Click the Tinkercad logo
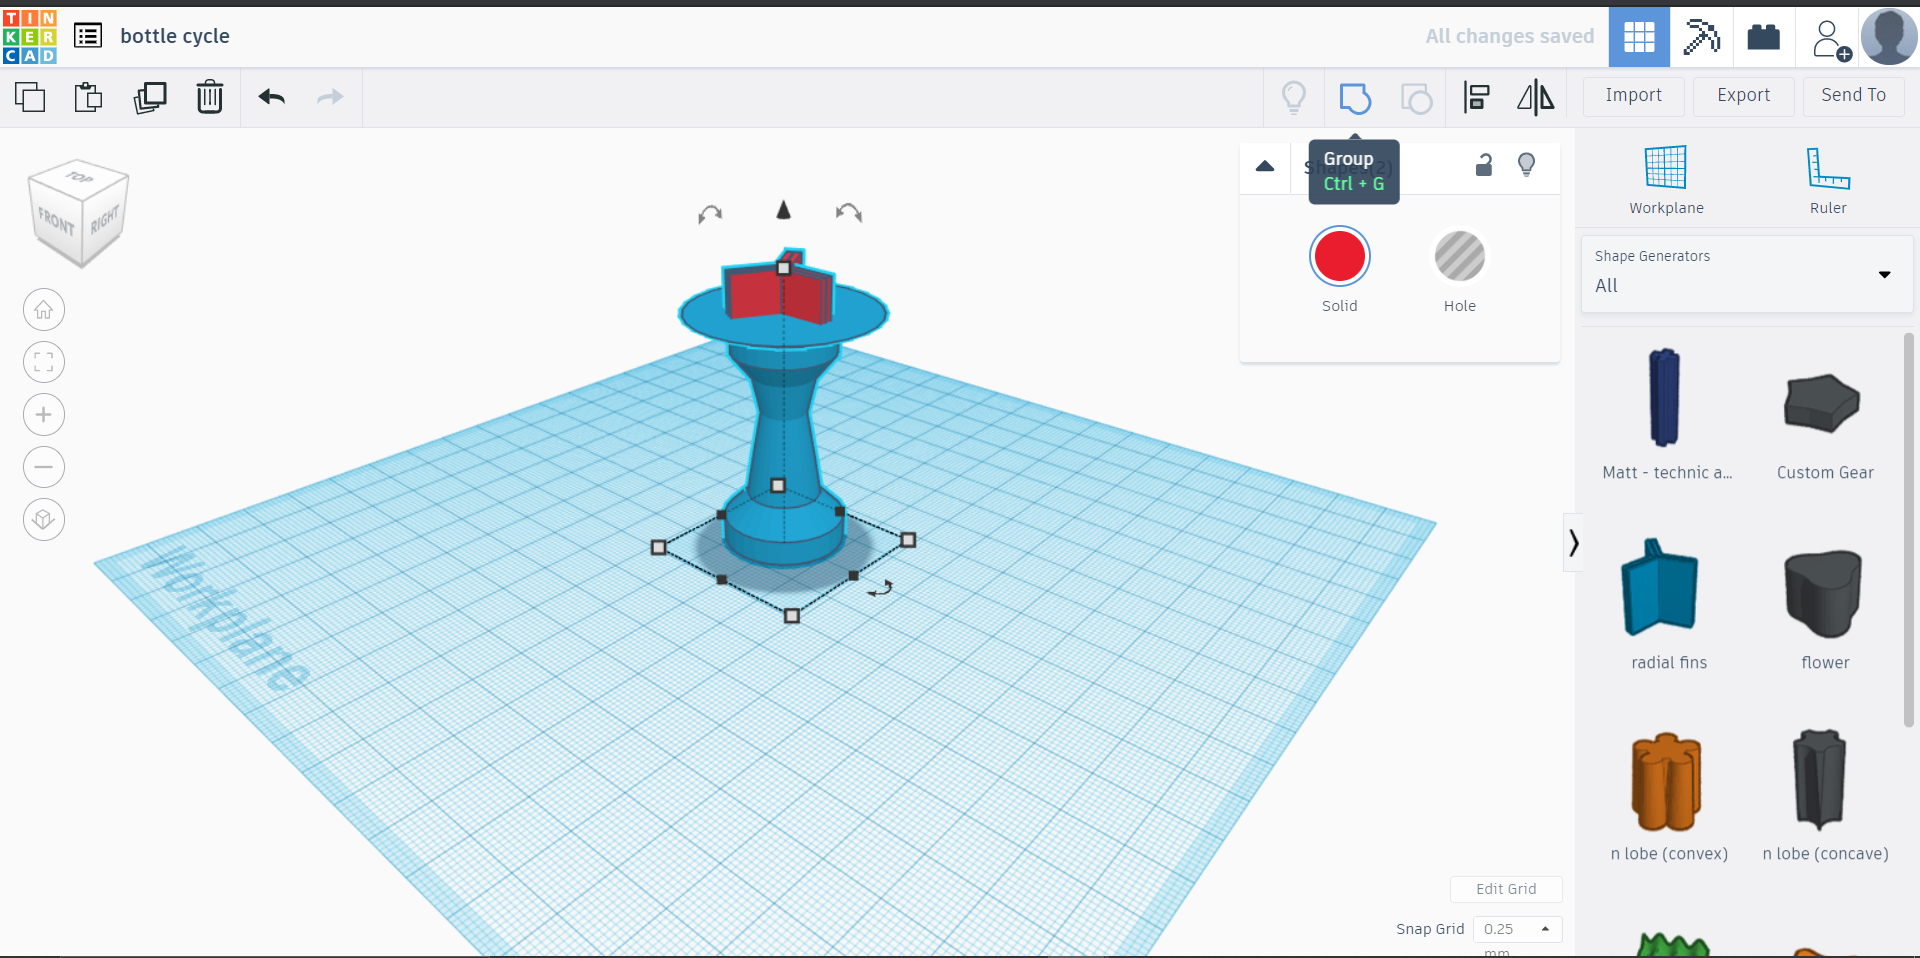The width and height of the screenshot is (1920, 958). 30,37
